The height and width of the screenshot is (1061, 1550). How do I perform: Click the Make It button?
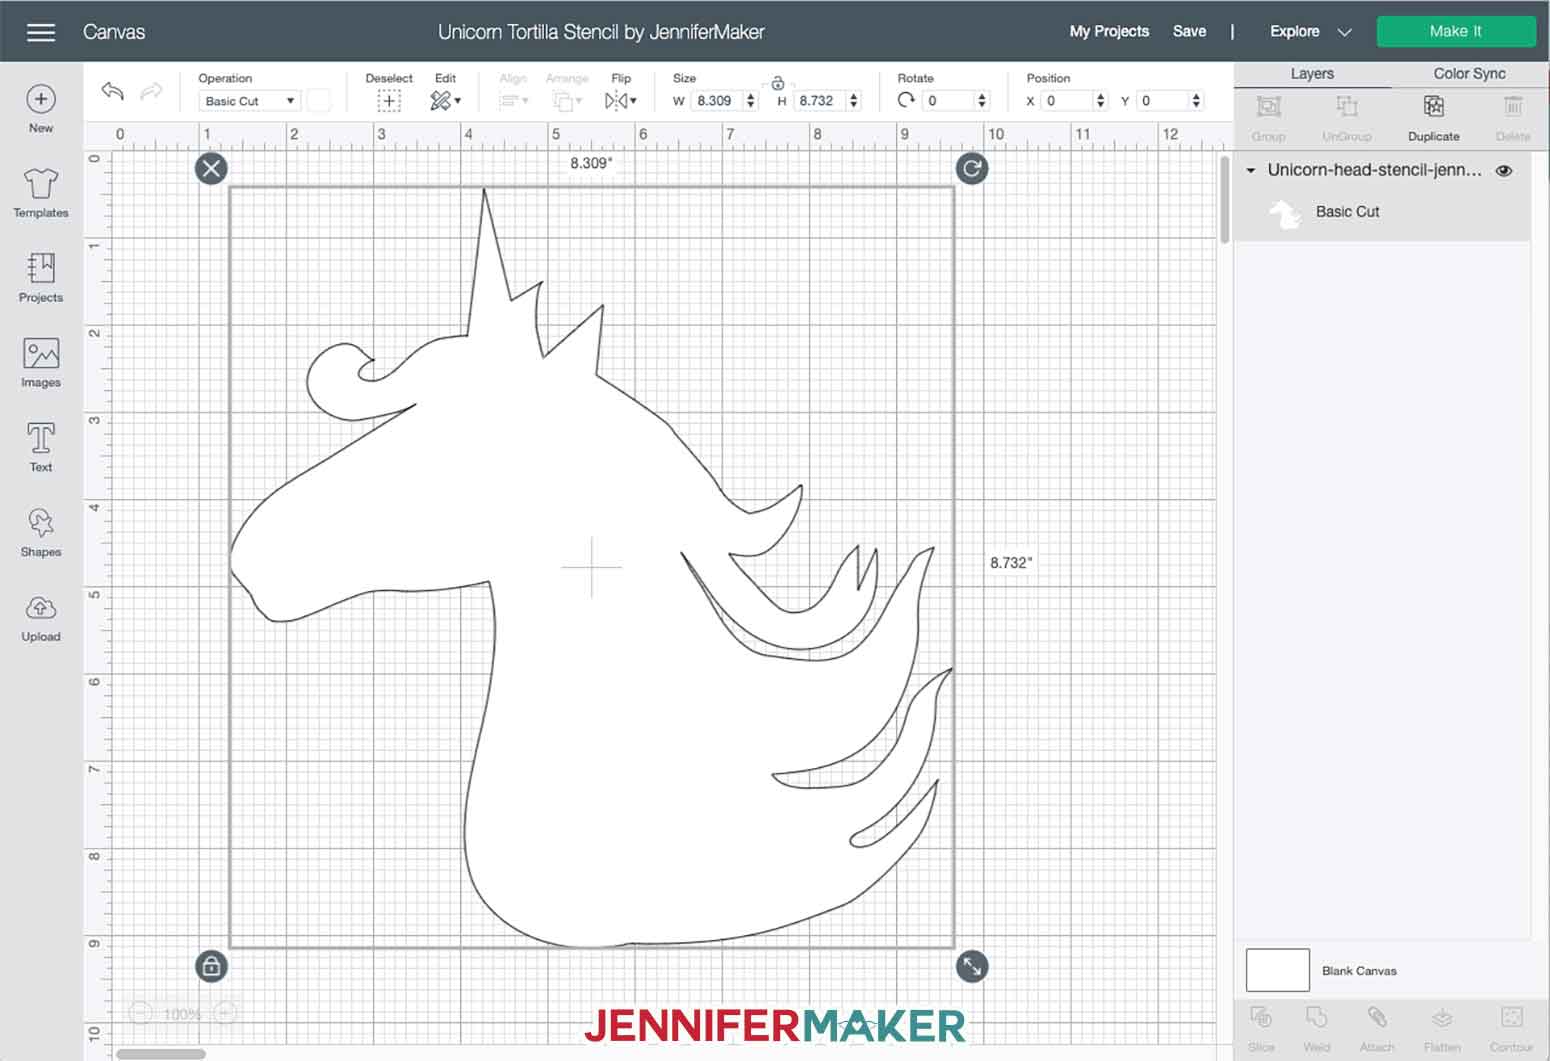[x=1455, y=31]
